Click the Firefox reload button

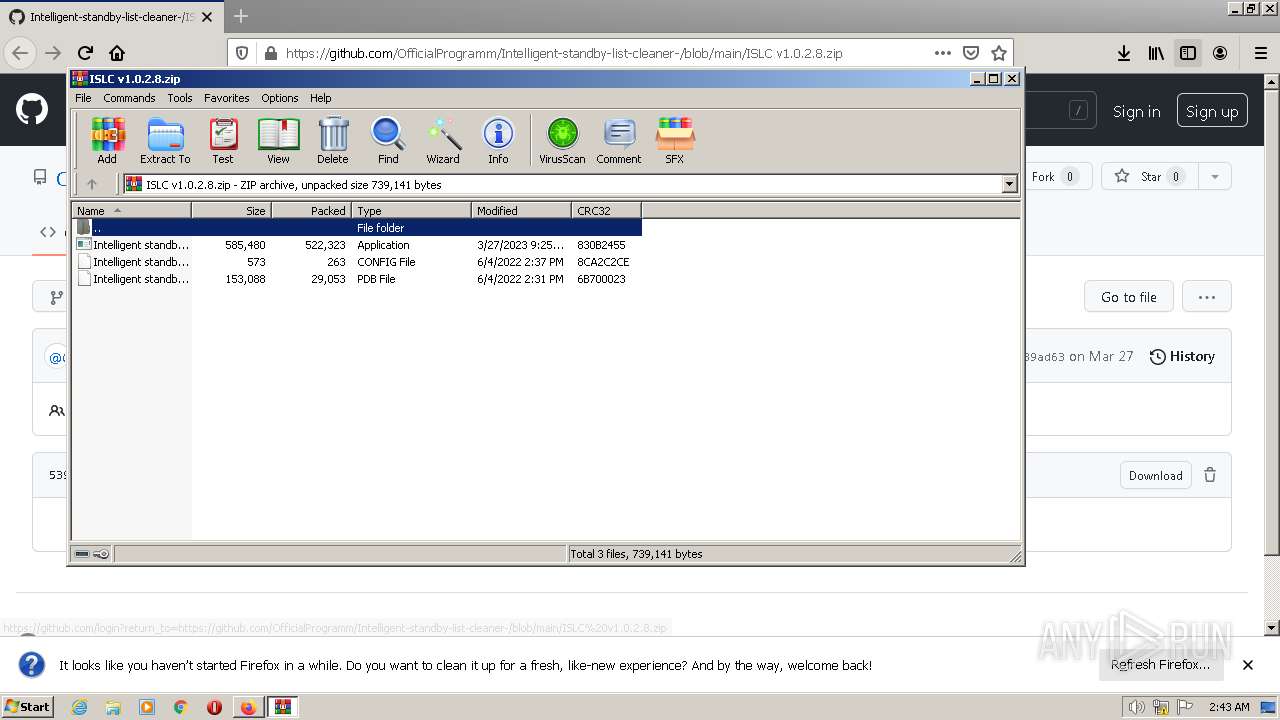click(85, 53)
